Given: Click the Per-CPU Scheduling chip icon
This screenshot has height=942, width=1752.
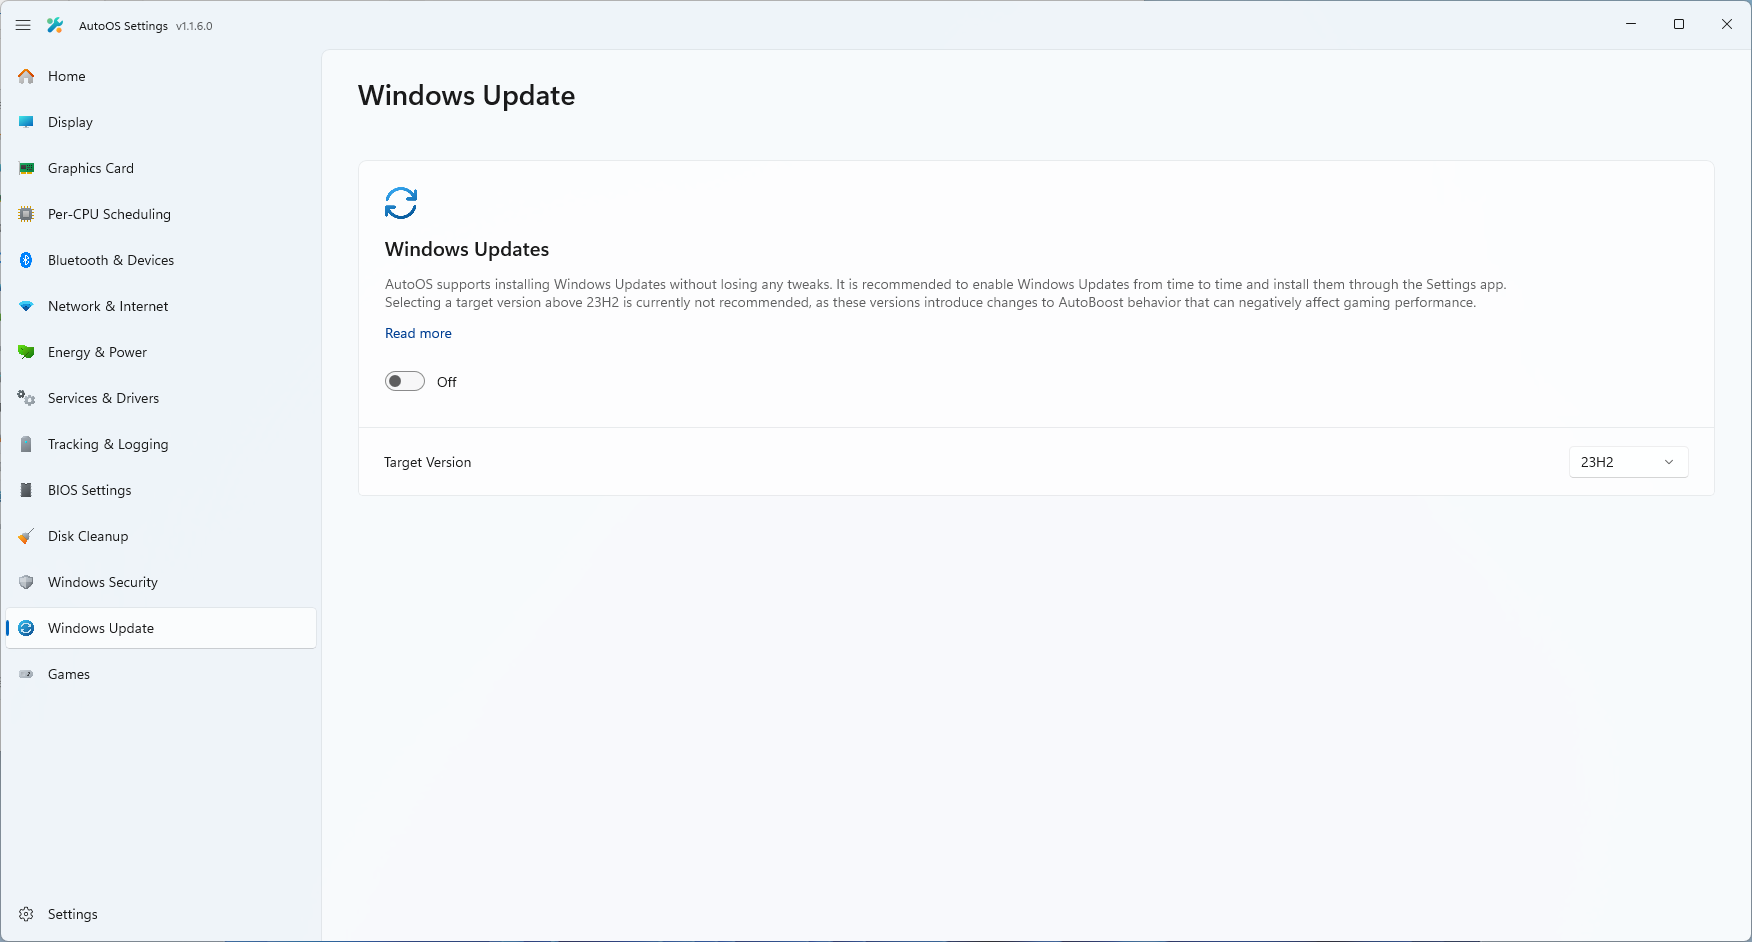Looking at the screenshot, I should 26,214.
